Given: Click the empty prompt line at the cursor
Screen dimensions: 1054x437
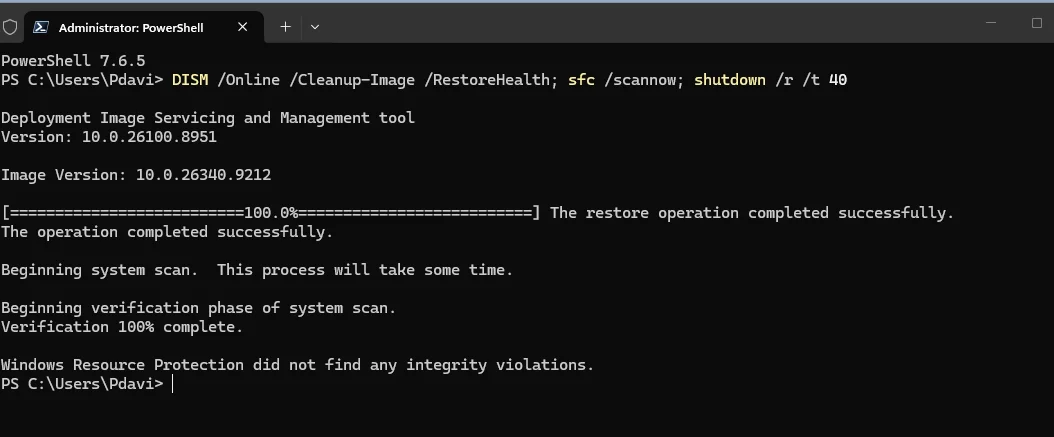Looking at the screenshot, I should coord(173,384).
